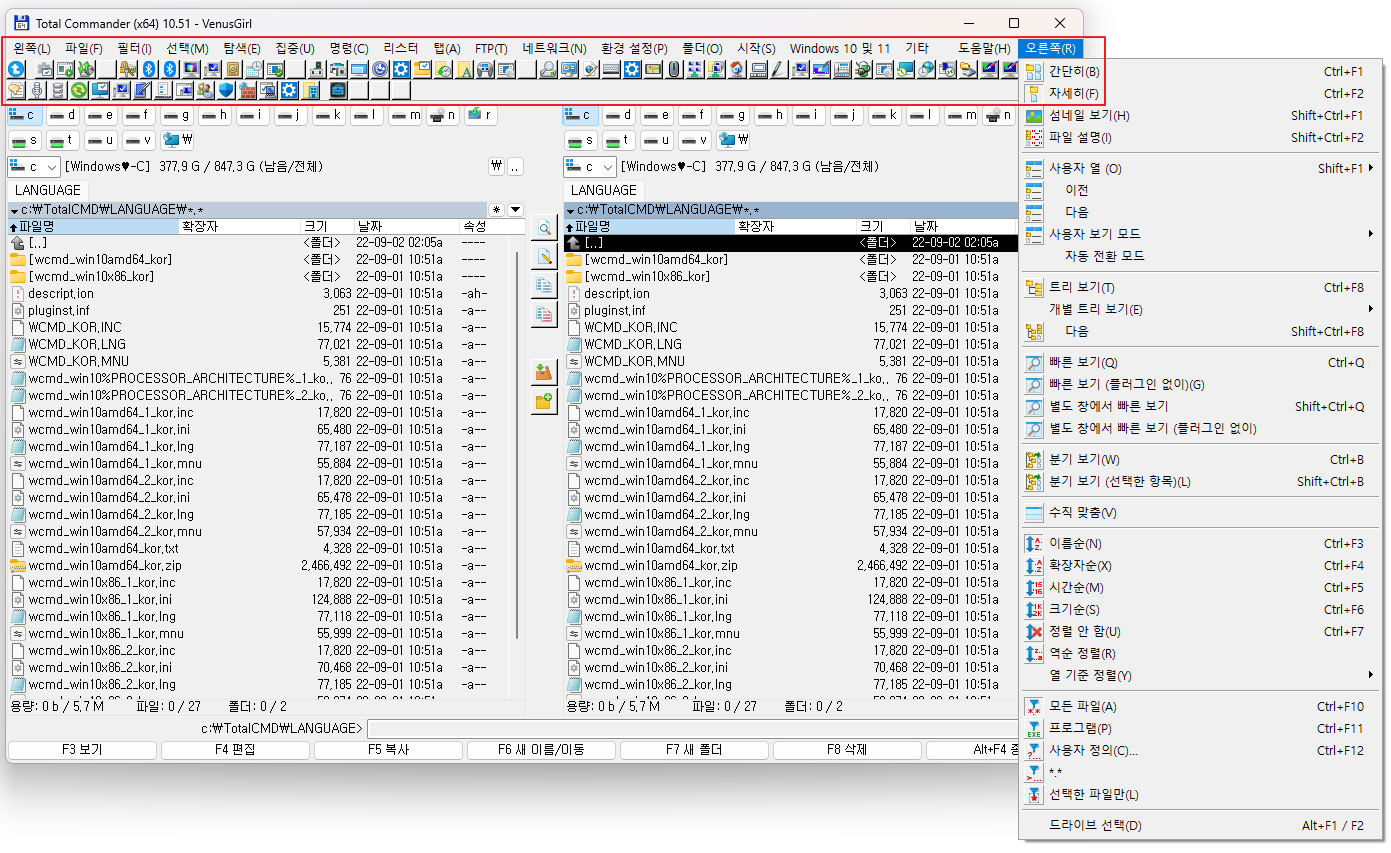Open left panel drive c dropdown
This screenshot has height=853, width=1391.
(x=34, y=167)
